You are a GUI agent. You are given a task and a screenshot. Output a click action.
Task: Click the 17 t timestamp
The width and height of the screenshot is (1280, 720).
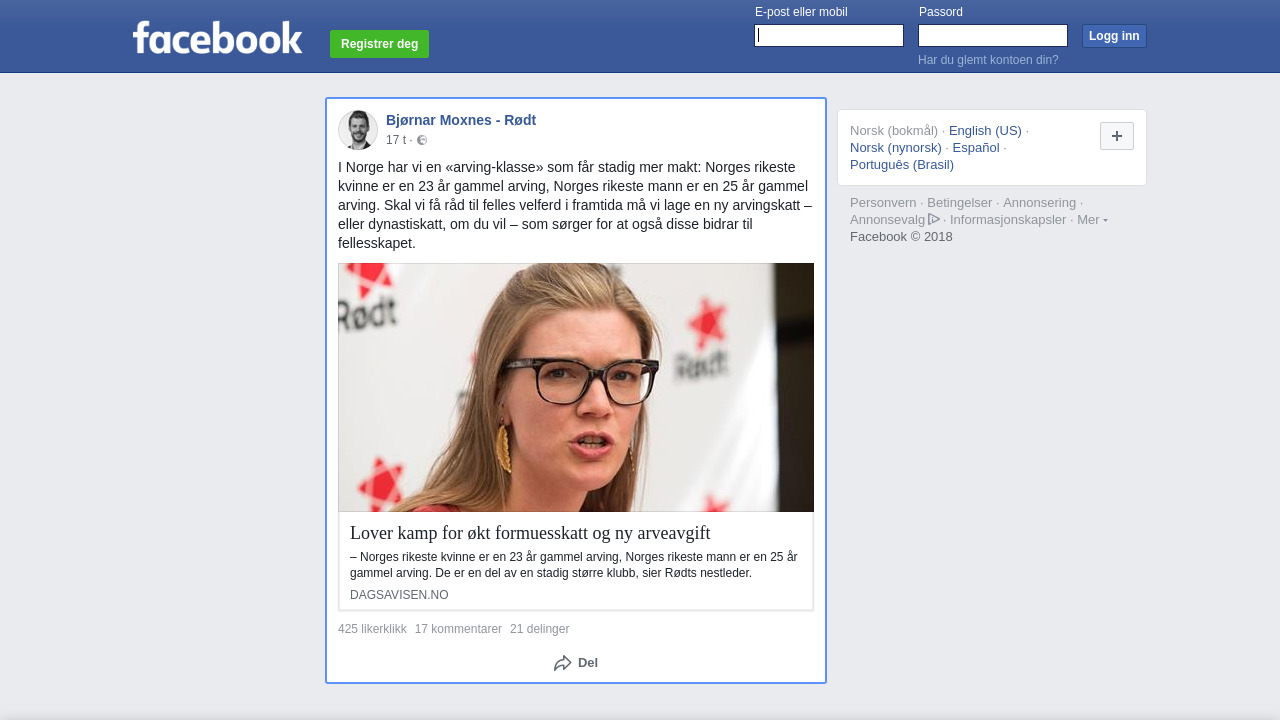[x=396, y=141]
